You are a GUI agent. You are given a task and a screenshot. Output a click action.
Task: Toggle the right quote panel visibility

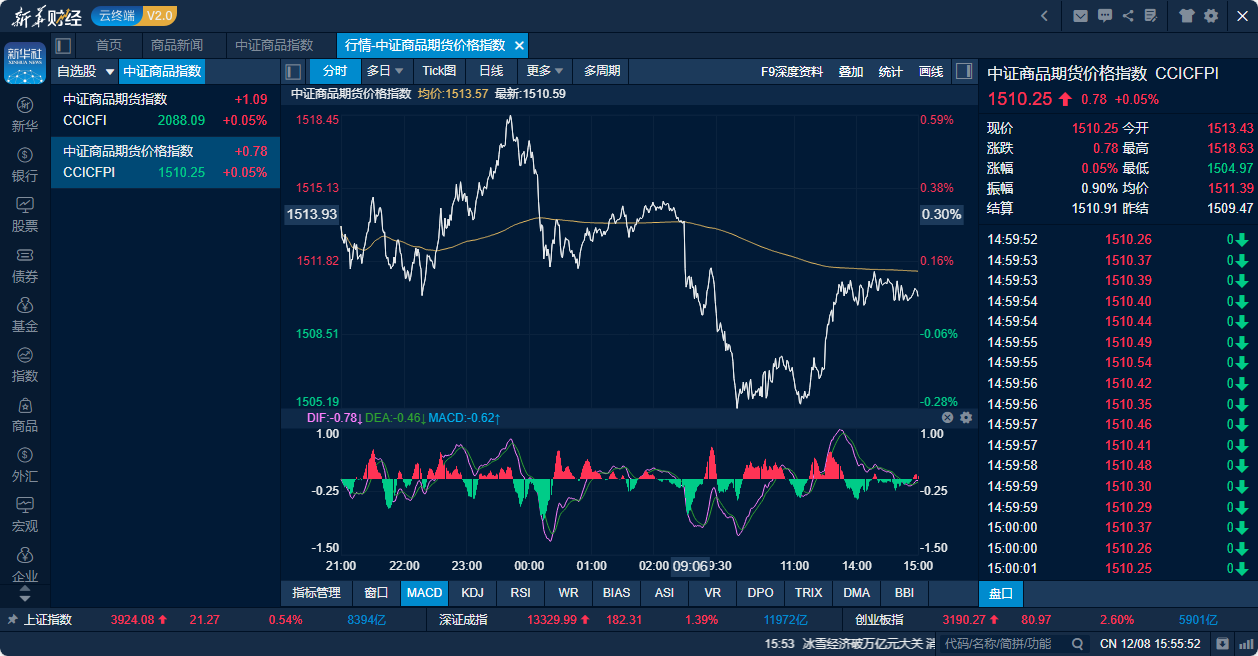(x=964, y=71)
